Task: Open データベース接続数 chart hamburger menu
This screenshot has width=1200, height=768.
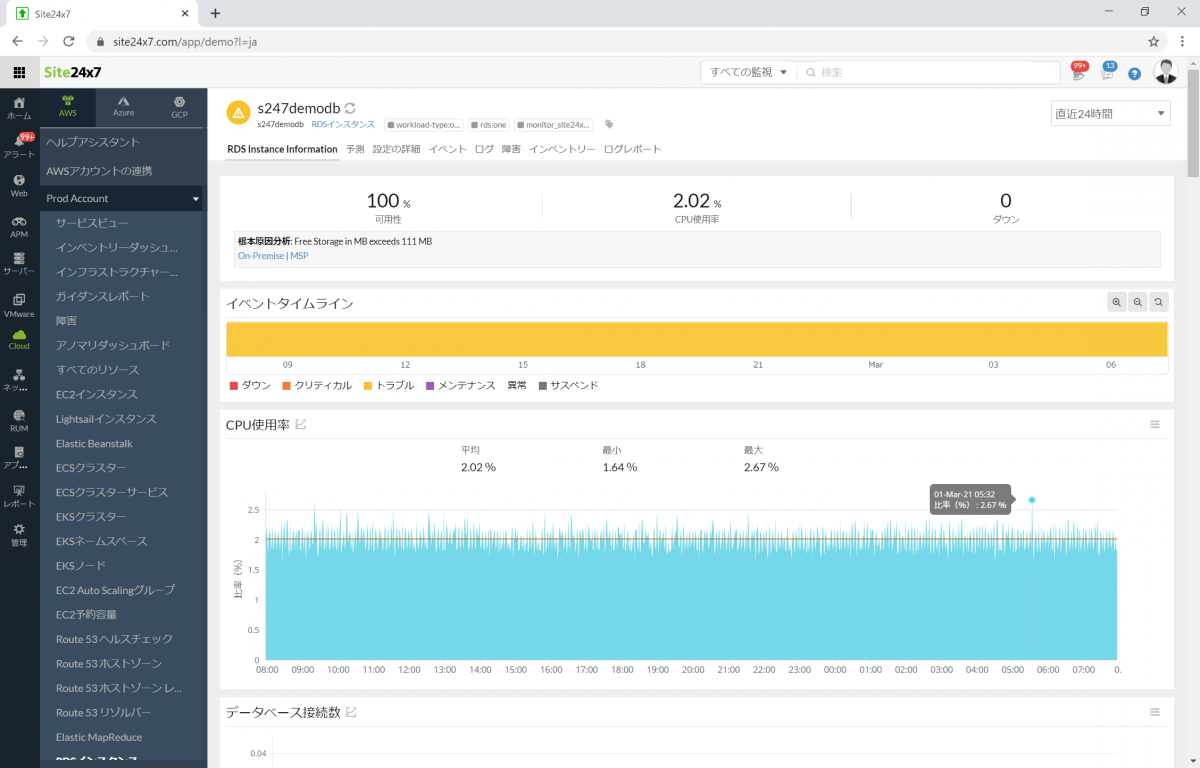Action: click(1155, 712)
